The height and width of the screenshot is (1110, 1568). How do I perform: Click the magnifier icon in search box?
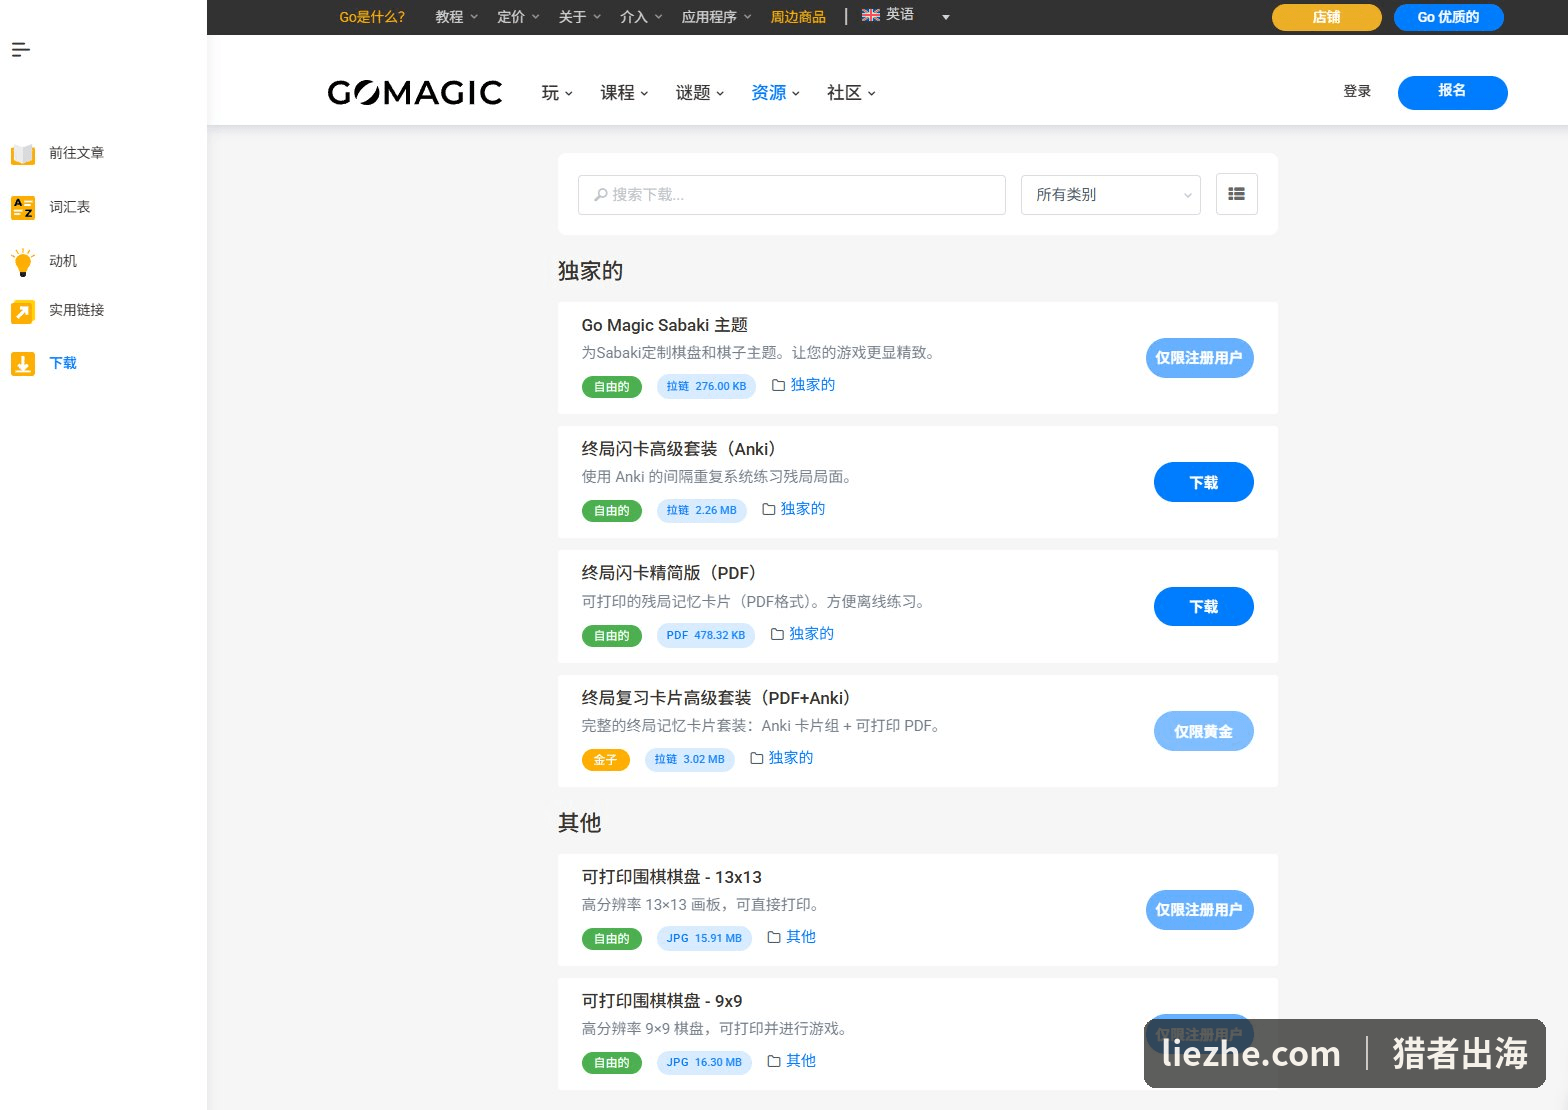[x=600, y=195]
